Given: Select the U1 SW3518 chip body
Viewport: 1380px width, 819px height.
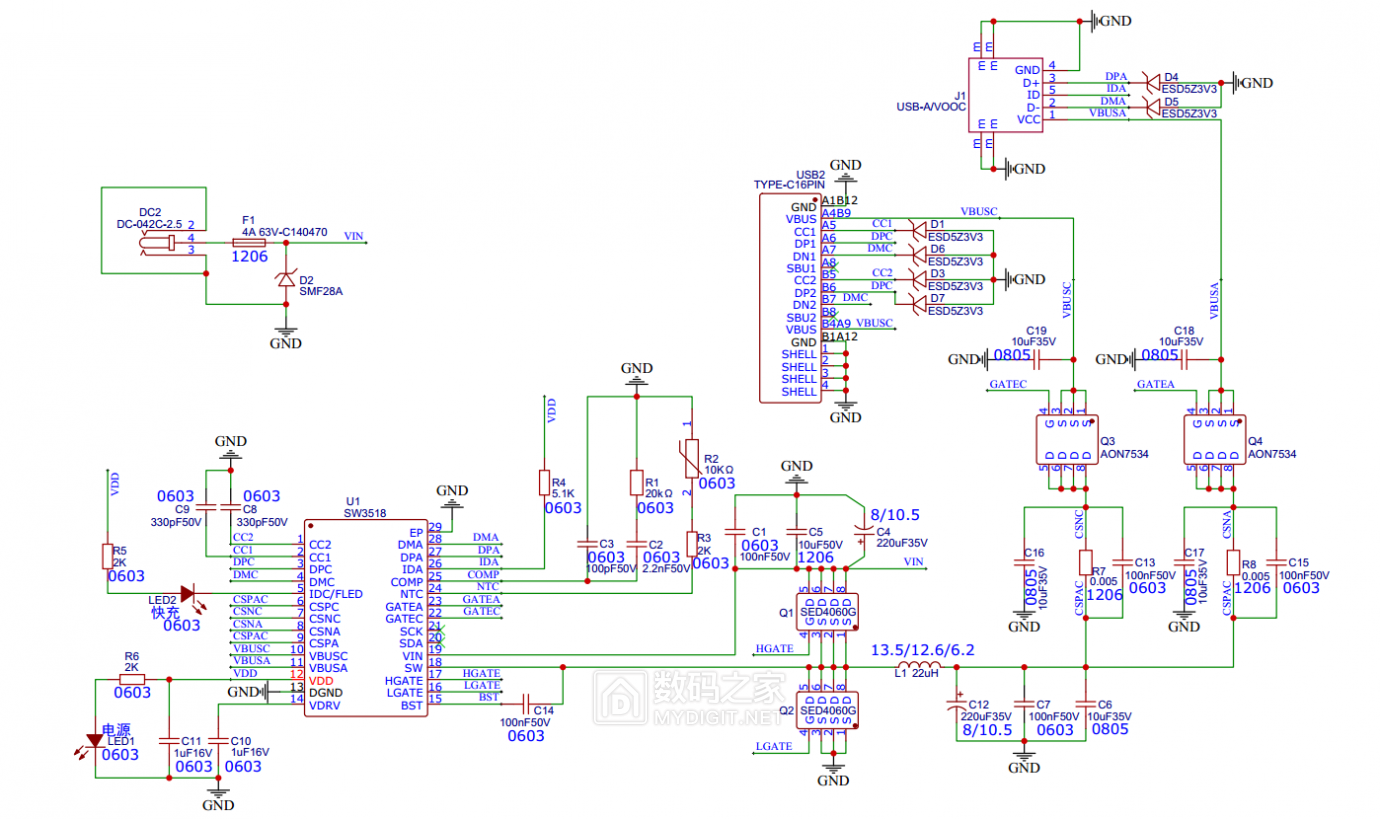Looking at the screenshot, I should [366, 618].
